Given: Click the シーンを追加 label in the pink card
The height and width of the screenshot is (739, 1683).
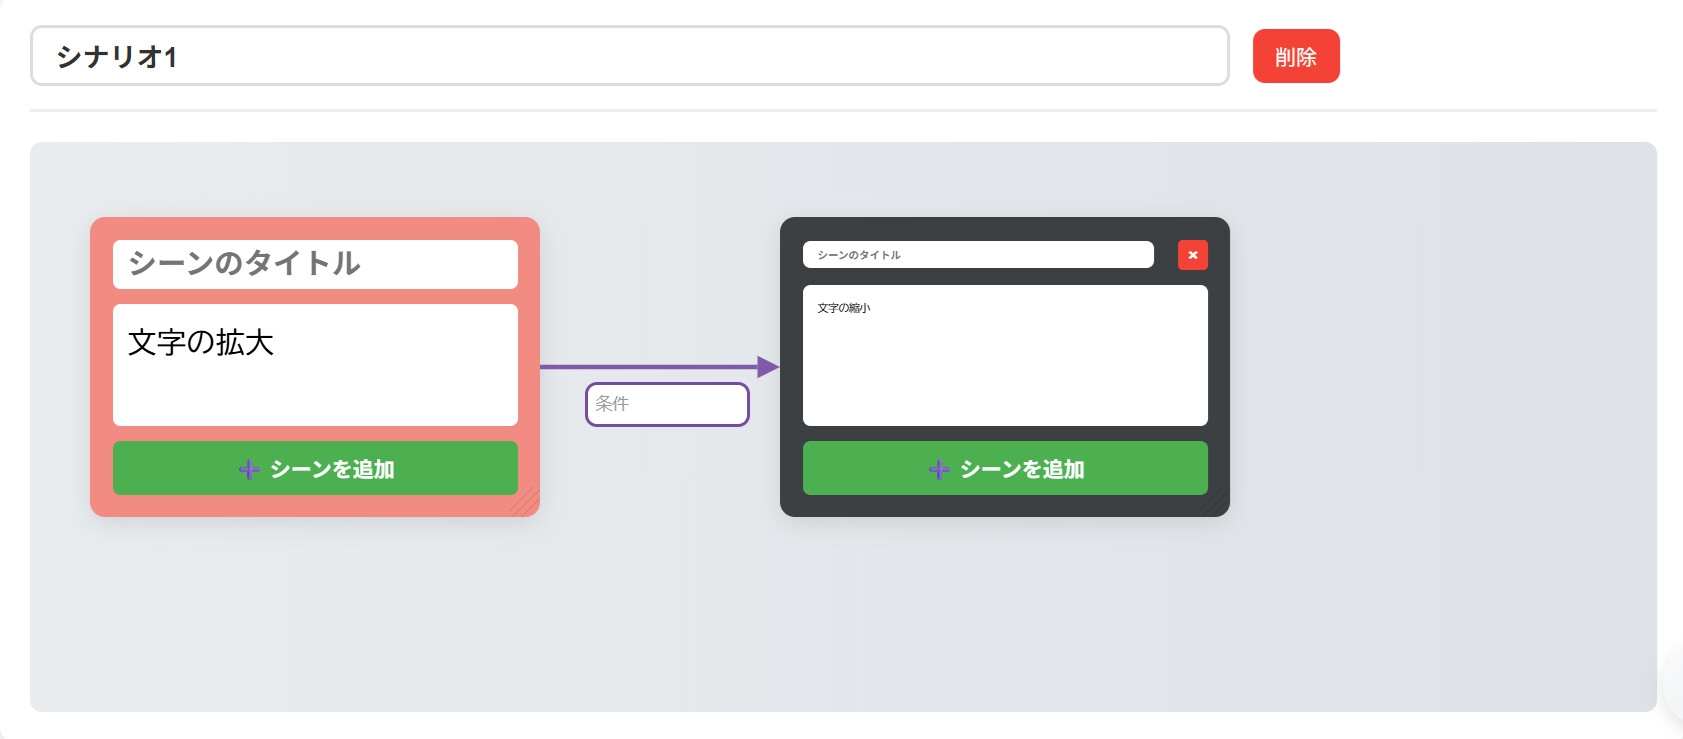Looking at the screenshot, I should pos(332,469).
